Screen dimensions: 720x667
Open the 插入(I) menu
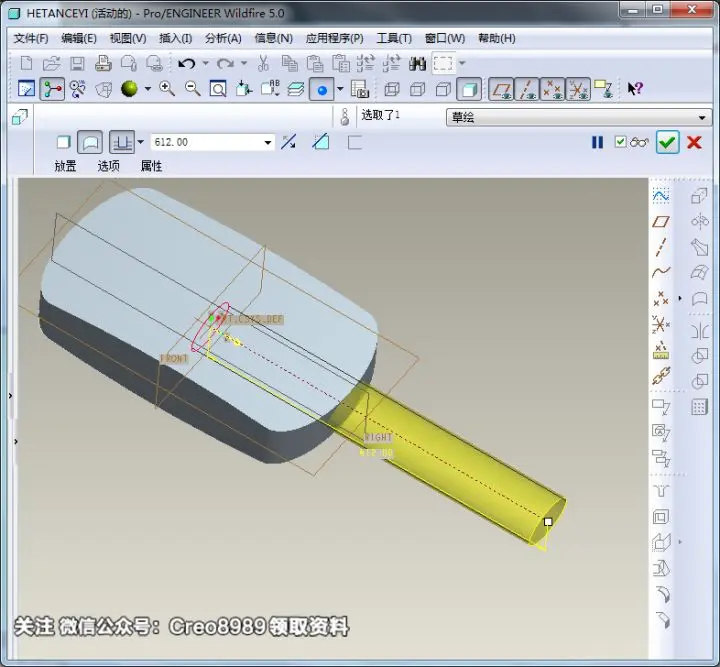coord(175,38)
